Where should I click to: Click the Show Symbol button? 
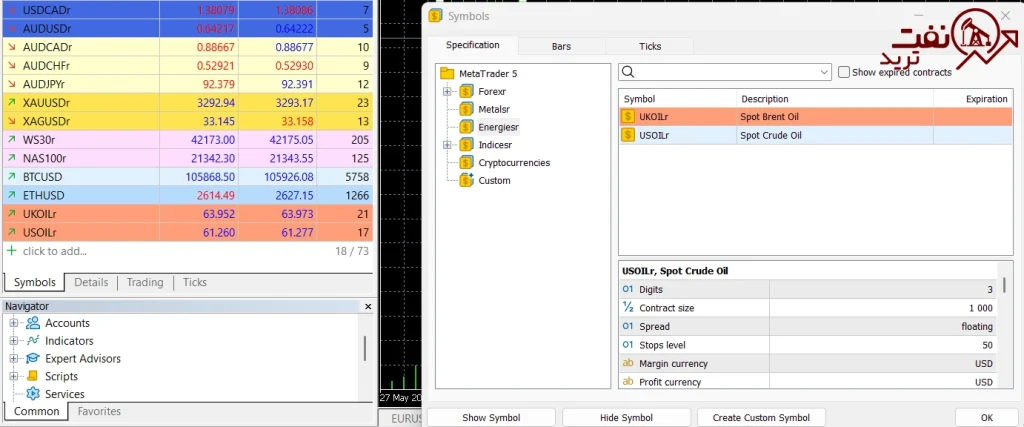pyautogui.click(x=491, y=418)
